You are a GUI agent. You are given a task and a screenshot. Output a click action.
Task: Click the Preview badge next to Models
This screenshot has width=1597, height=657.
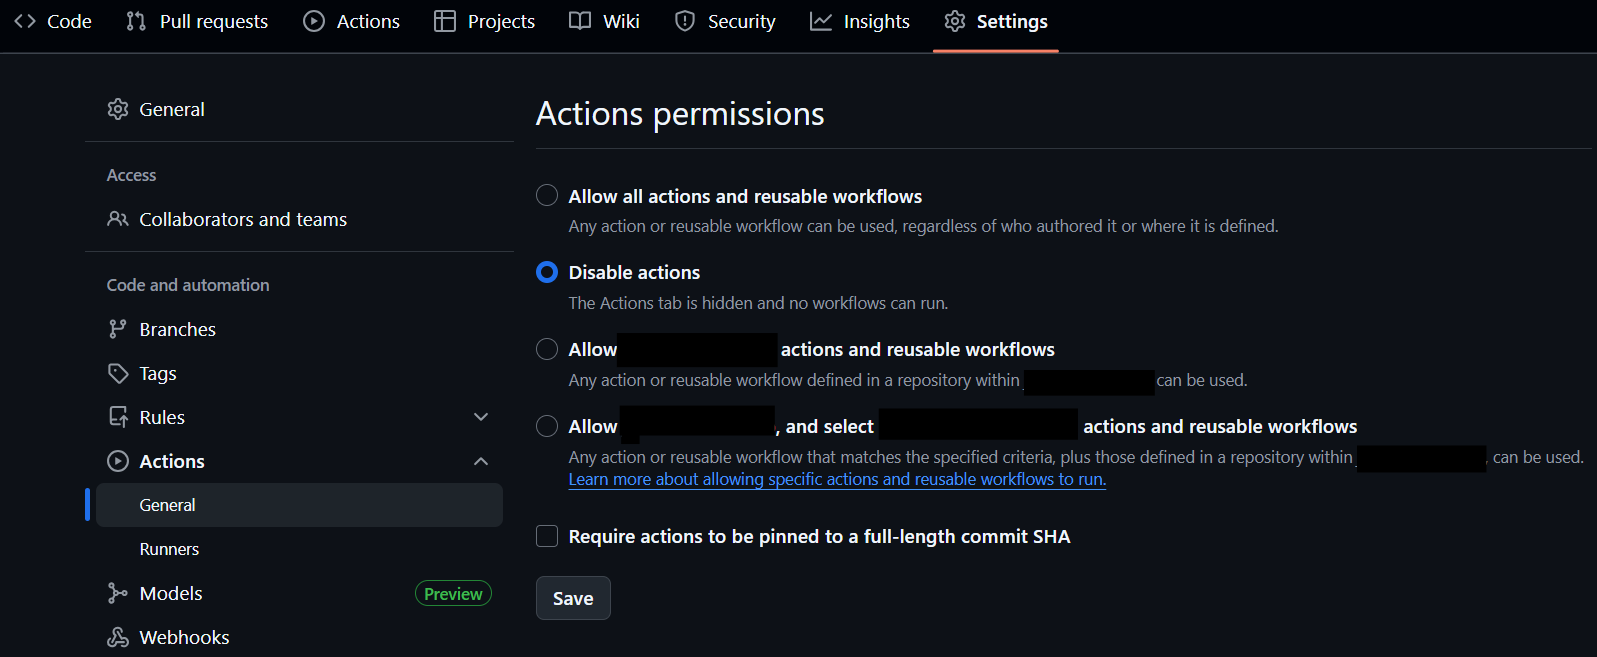pos(452,592)
